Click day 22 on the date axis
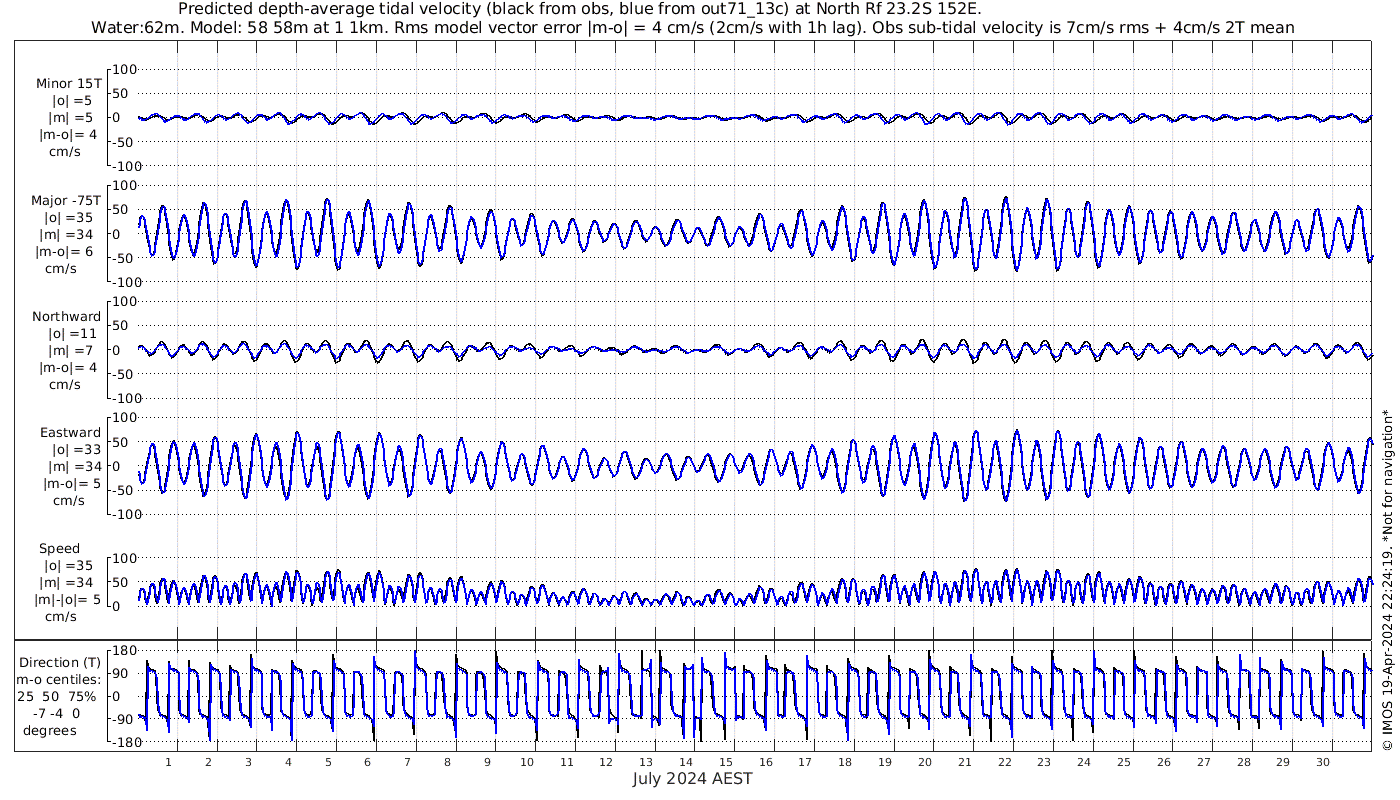The height and width of the screenshot is (800, 1400). pyautogui.click(x=1004, y=762)
